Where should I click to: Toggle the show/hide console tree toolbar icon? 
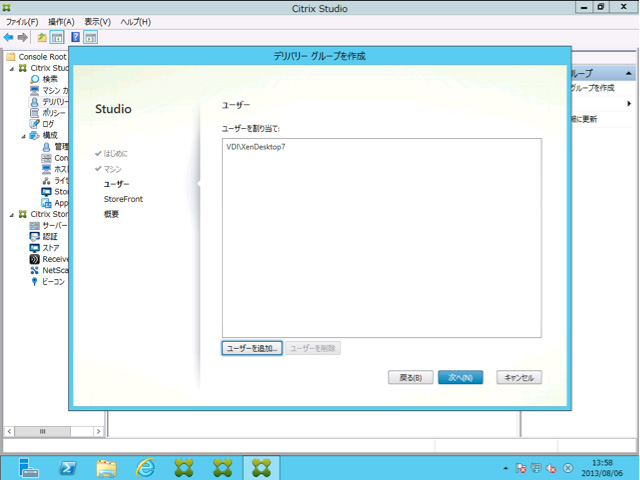[57, 38]
